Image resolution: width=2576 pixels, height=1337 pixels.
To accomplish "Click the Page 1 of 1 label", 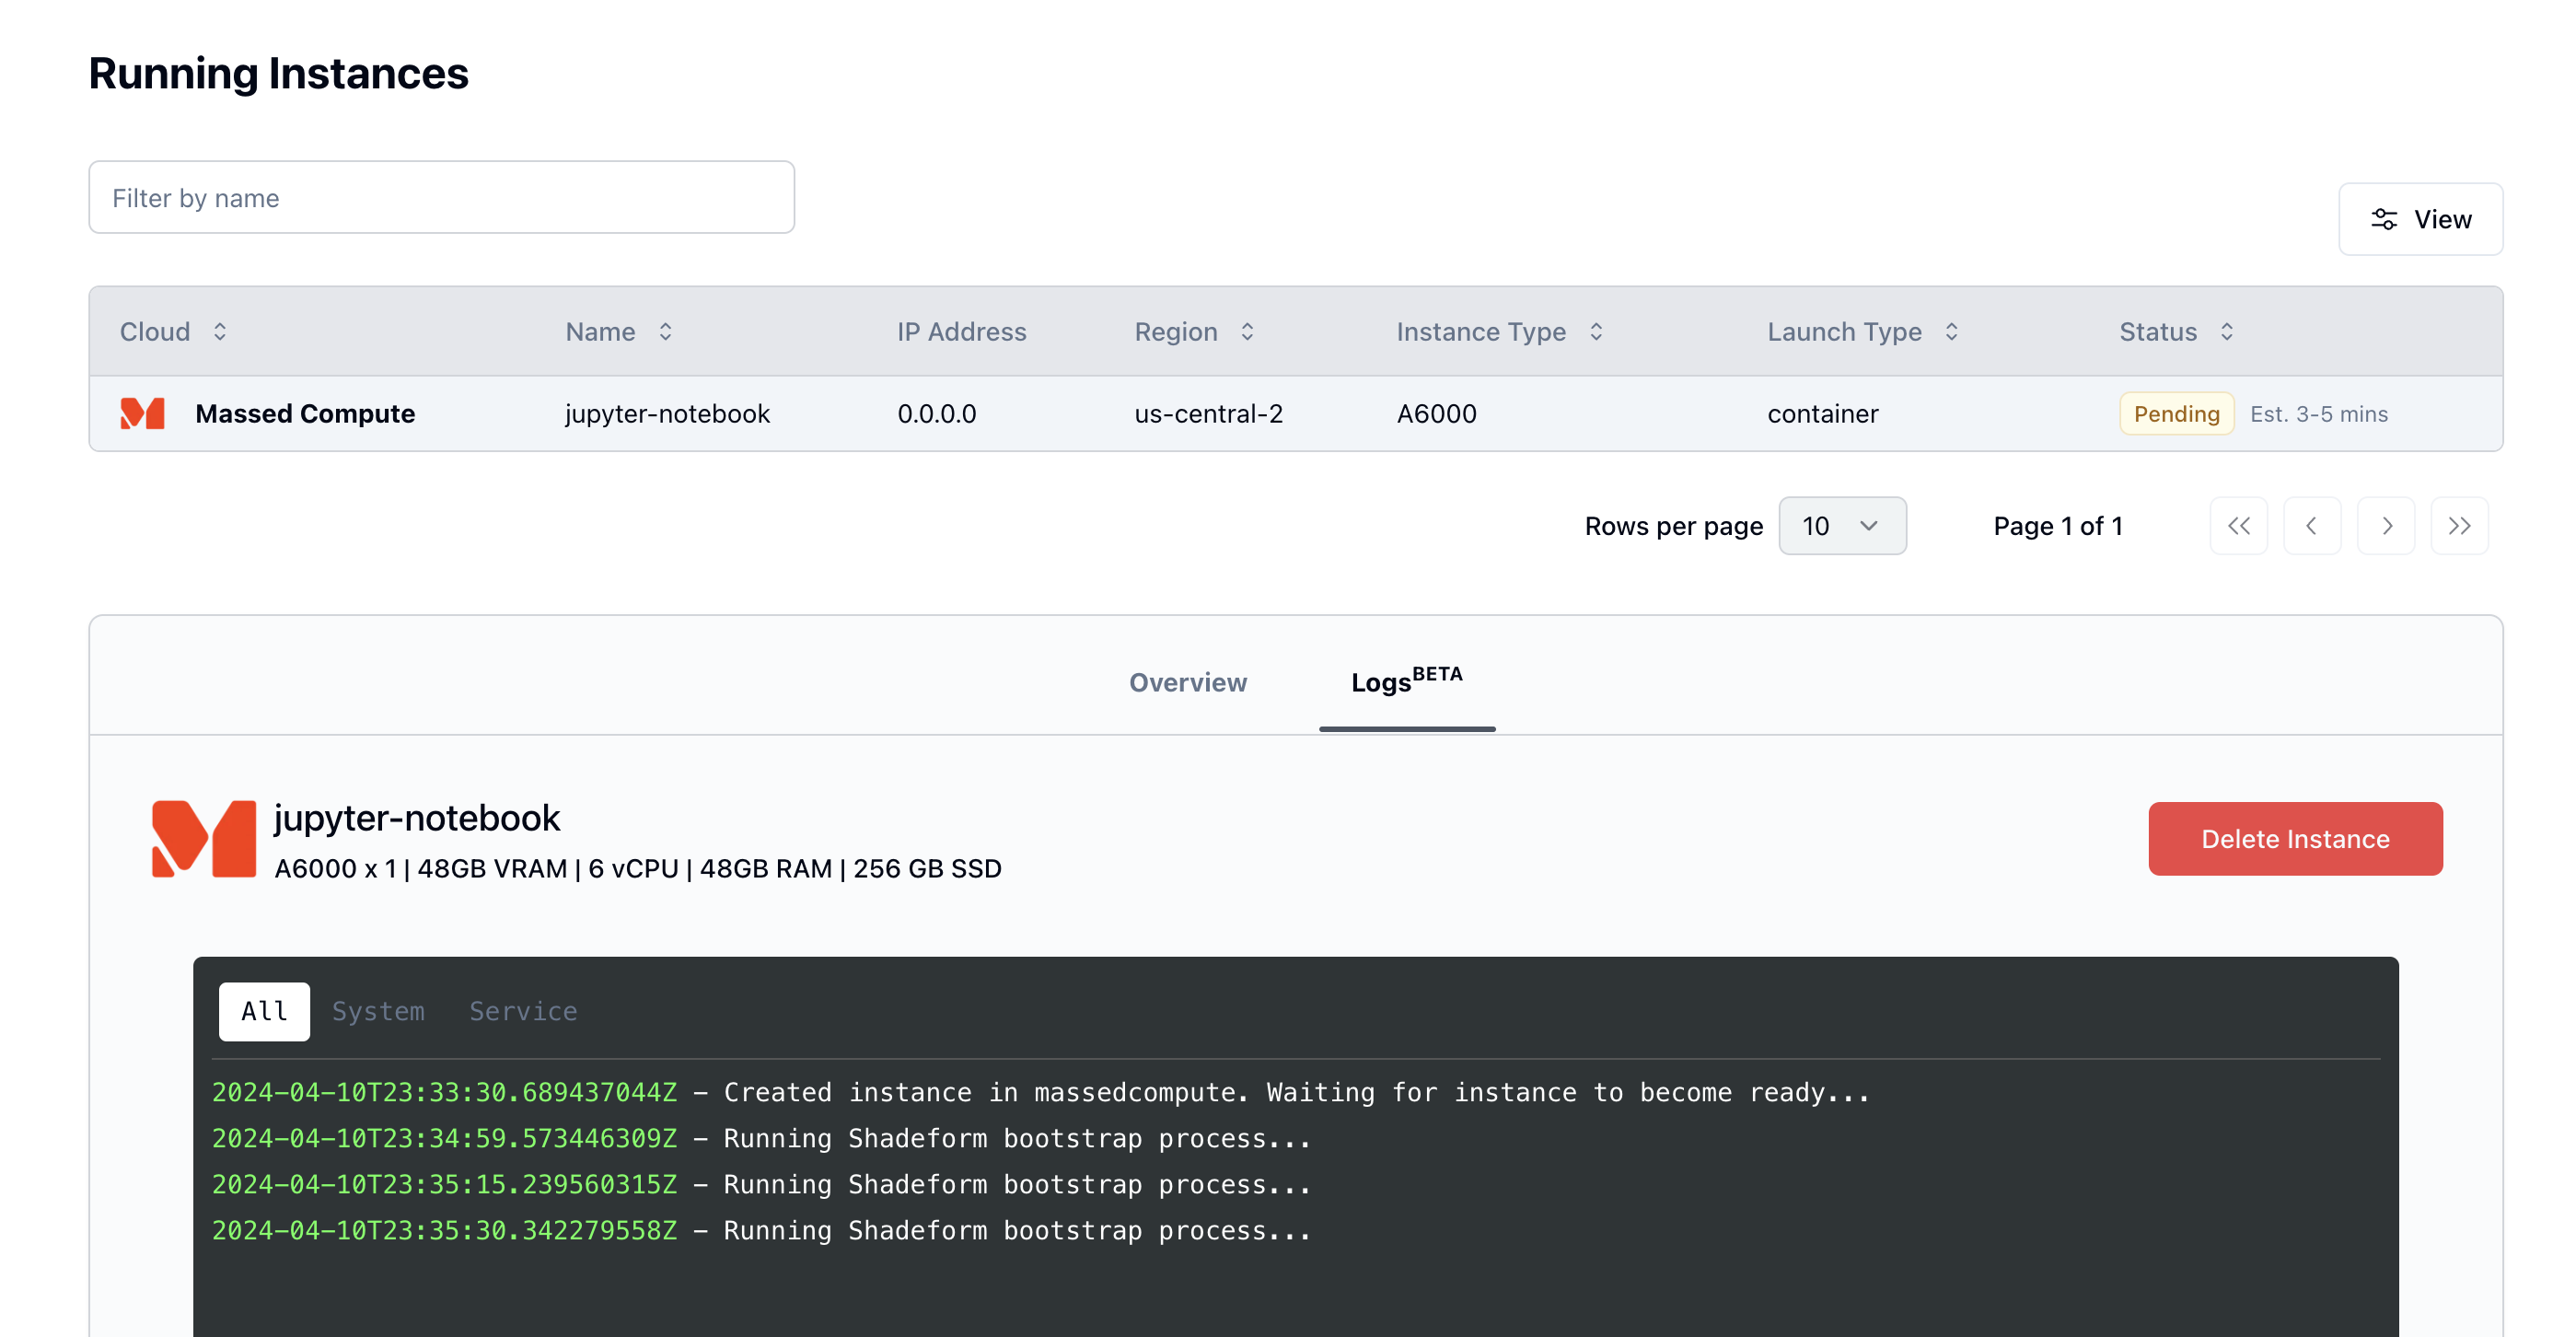I will click(x=2057, y=526).
